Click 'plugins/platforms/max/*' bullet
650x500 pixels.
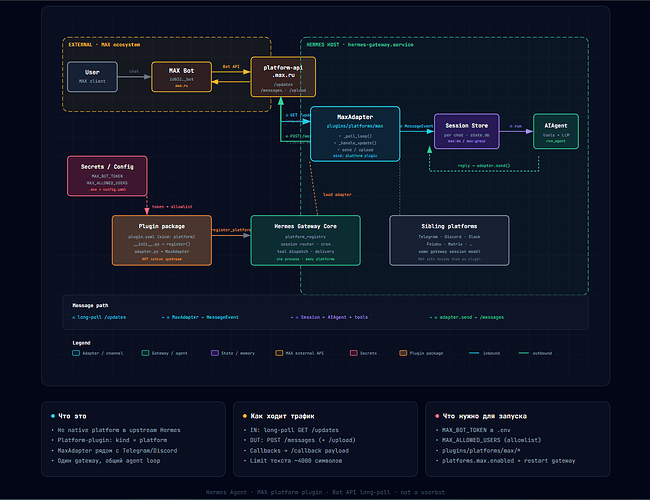tap(481, 450)
